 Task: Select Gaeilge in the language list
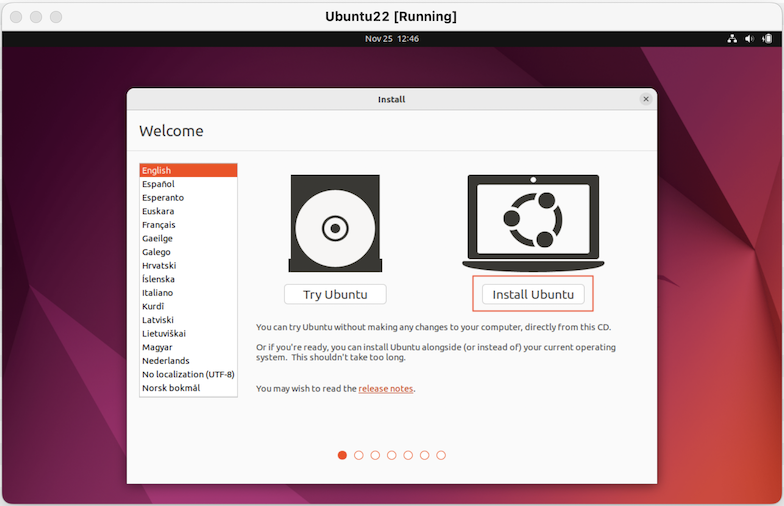[x=188, y=238]
